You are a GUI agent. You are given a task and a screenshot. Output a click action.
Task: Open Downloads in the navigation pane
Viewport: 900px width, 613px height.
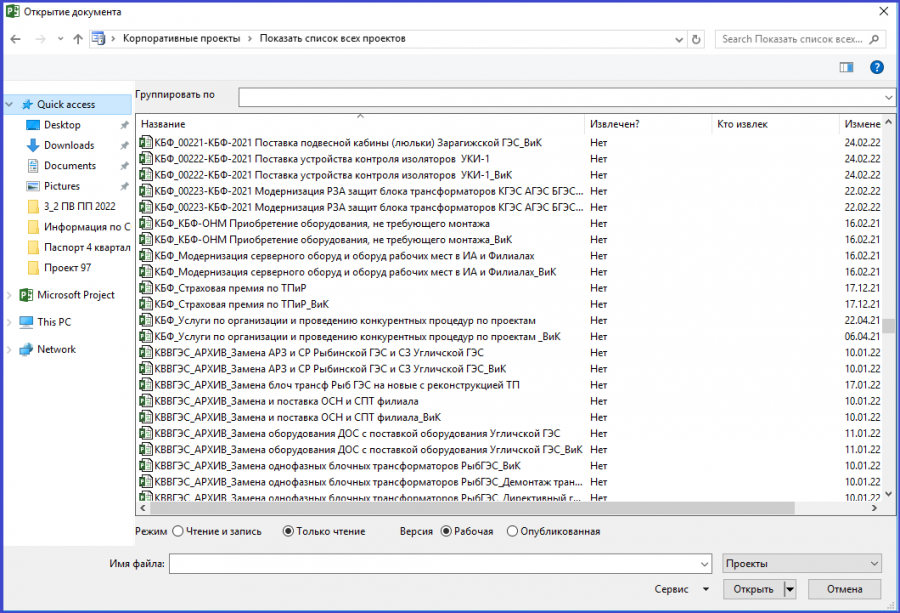point(69,145)
